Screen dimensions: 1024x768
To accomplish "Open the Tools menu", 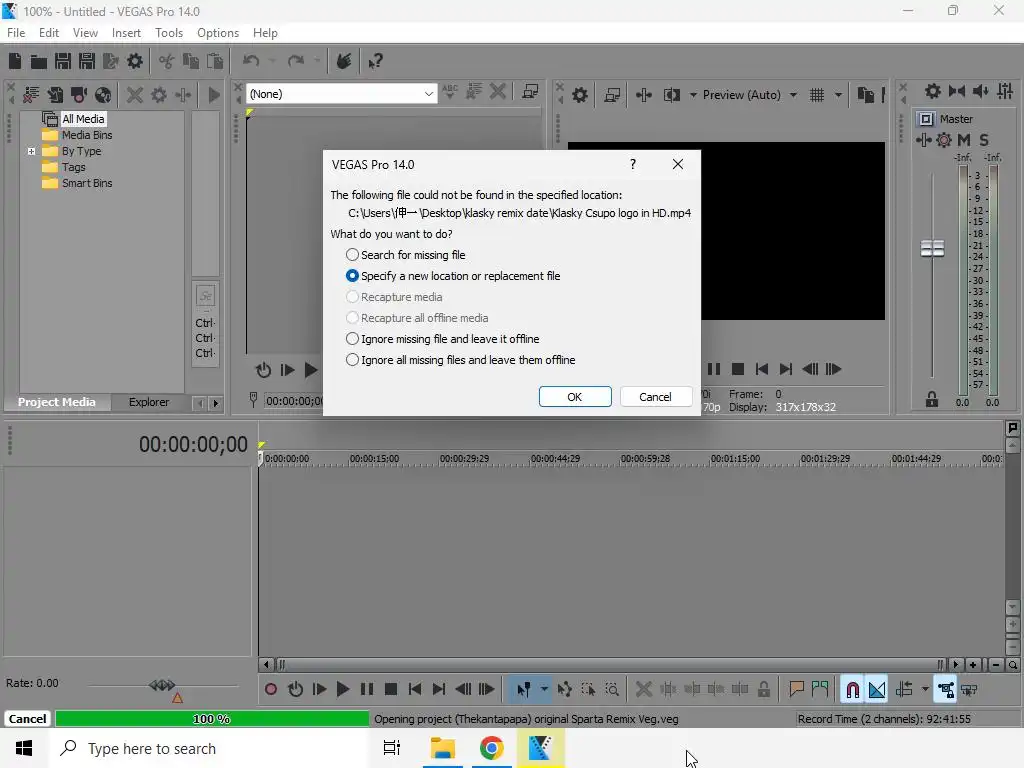I will [169, 33].
